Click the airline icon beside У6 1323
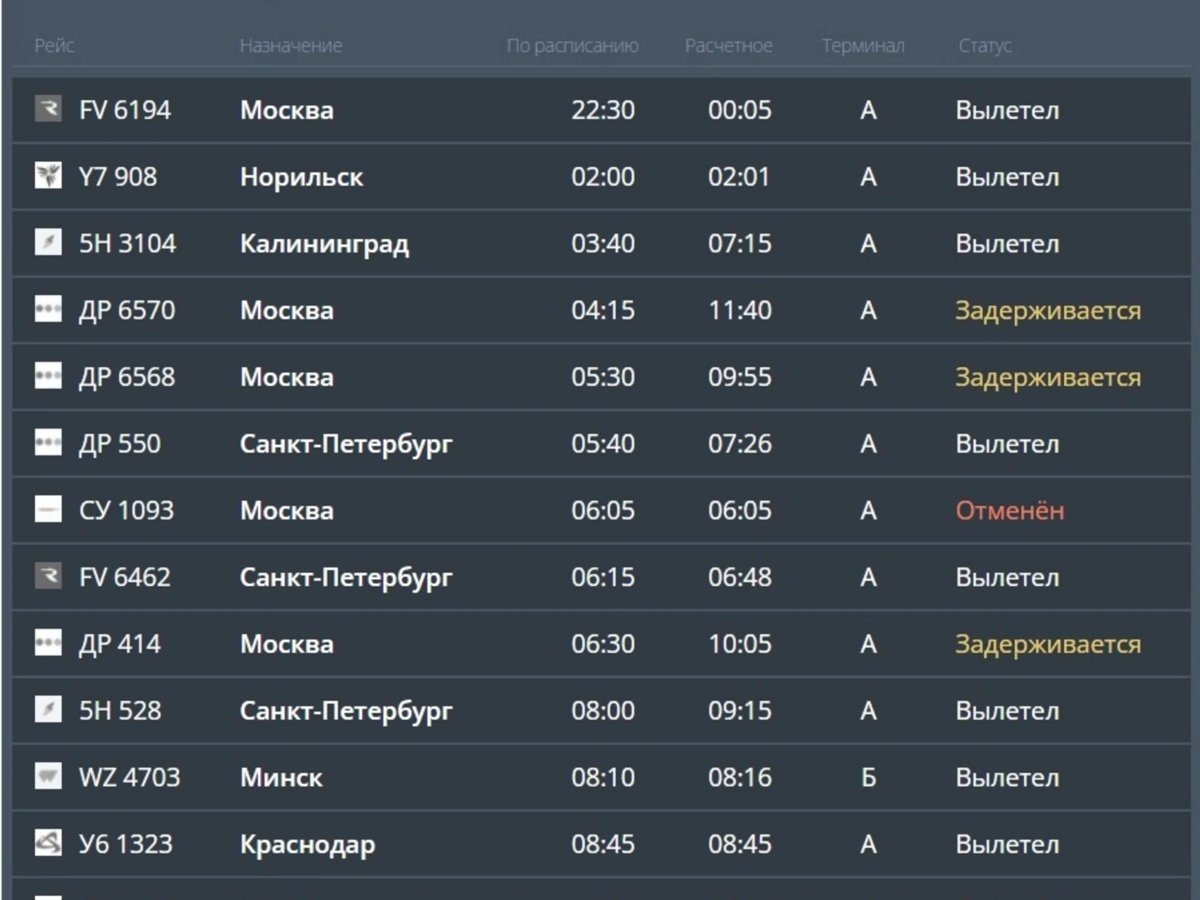1200x900 pixels. point(48,845)
